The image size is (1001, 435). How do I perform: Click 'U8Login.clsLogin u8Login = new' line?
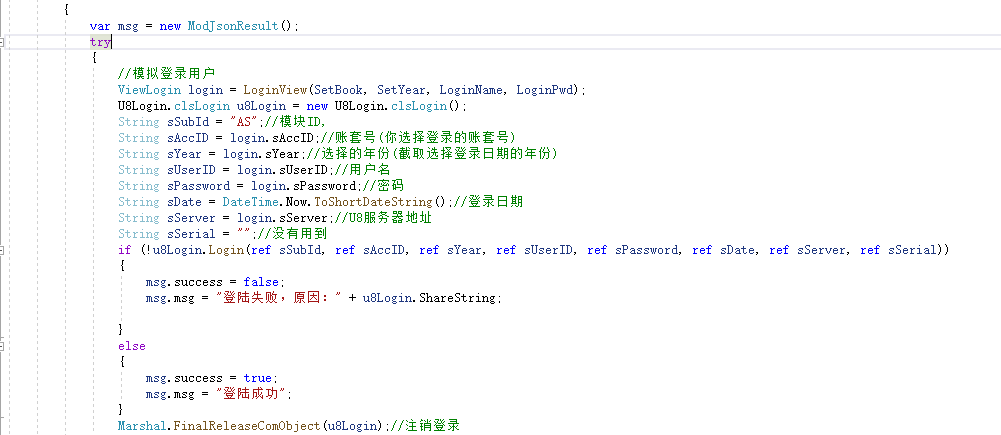[x=292, y=106]
